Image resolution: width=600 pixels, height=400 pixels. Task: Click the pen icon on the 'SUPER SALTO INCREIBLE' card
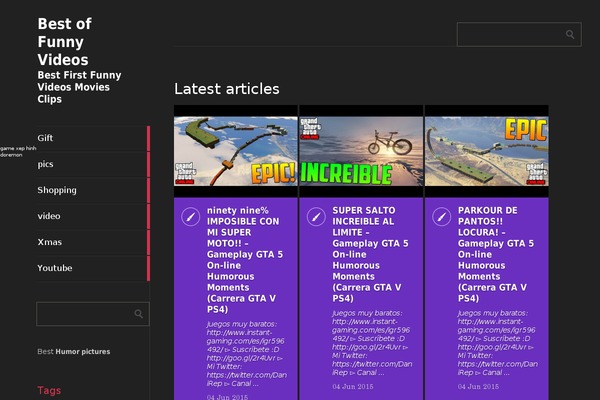click(316, 217)
